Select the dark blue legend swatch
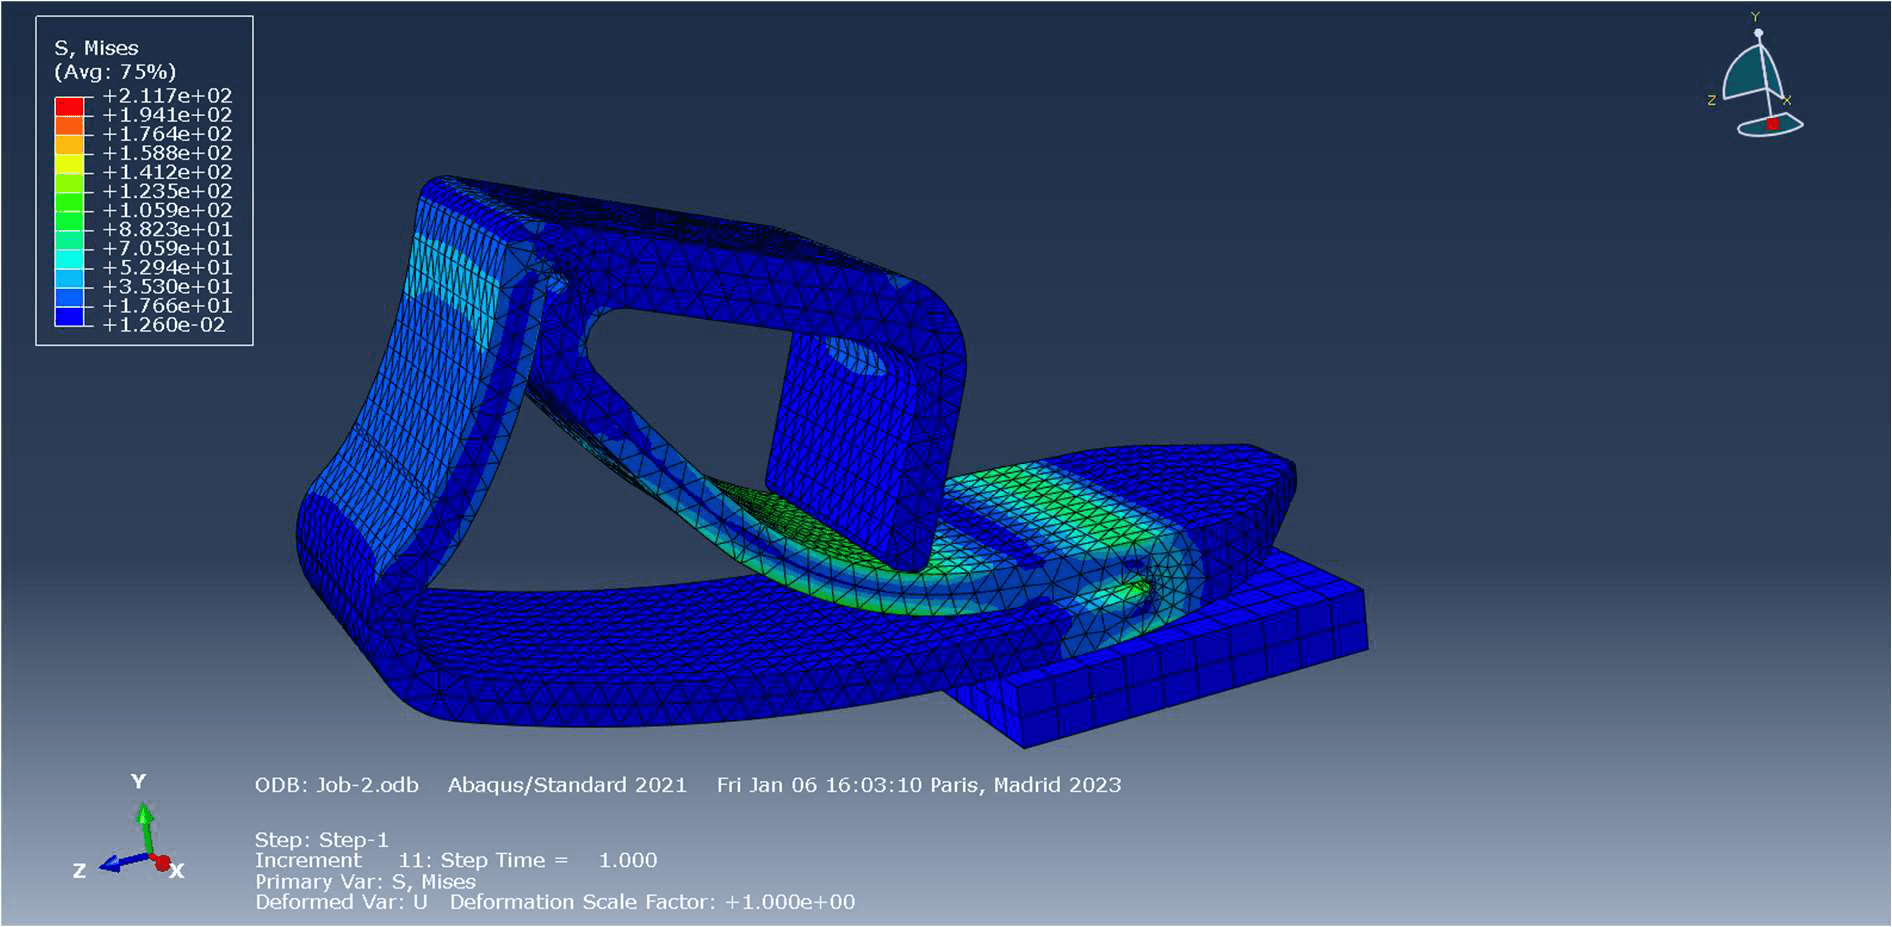 coord(69,316)
